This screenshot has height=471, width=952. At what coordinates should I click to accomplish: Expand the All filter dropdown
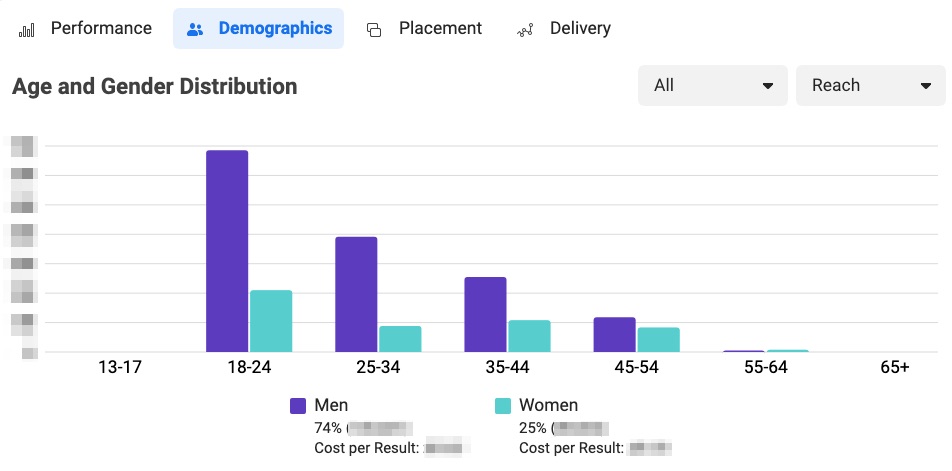(x=712, y=86)
